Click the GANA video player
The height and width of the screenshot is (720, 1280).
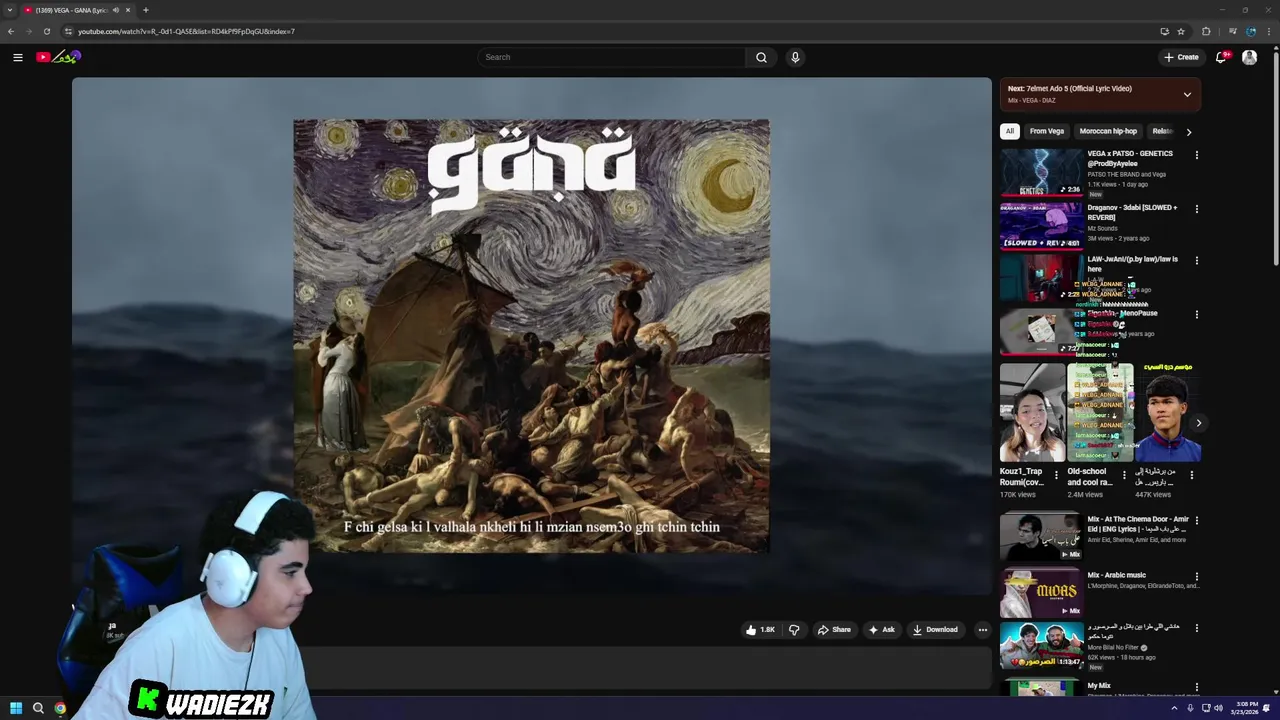click(531, 336)
